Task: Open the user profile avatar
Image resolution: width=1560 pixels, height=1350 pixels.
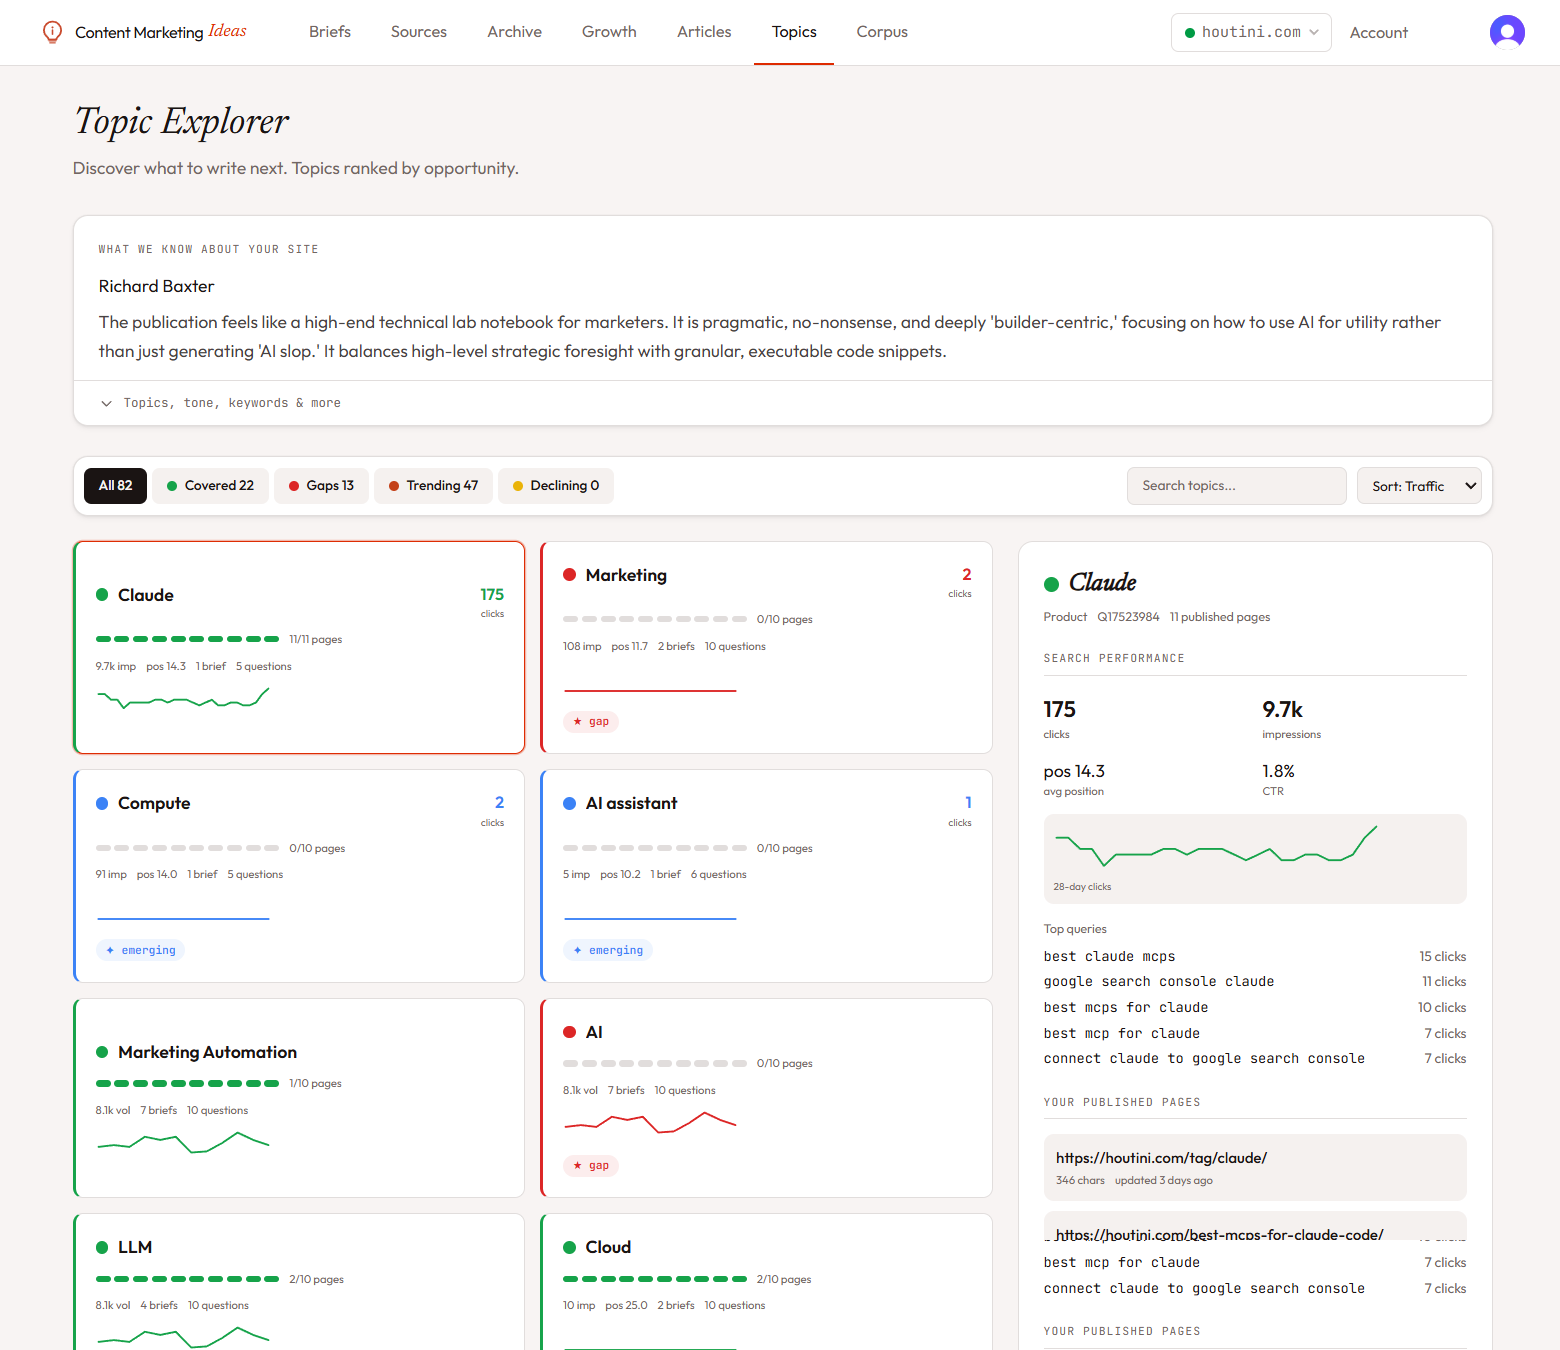Action: coord(1507,31)
